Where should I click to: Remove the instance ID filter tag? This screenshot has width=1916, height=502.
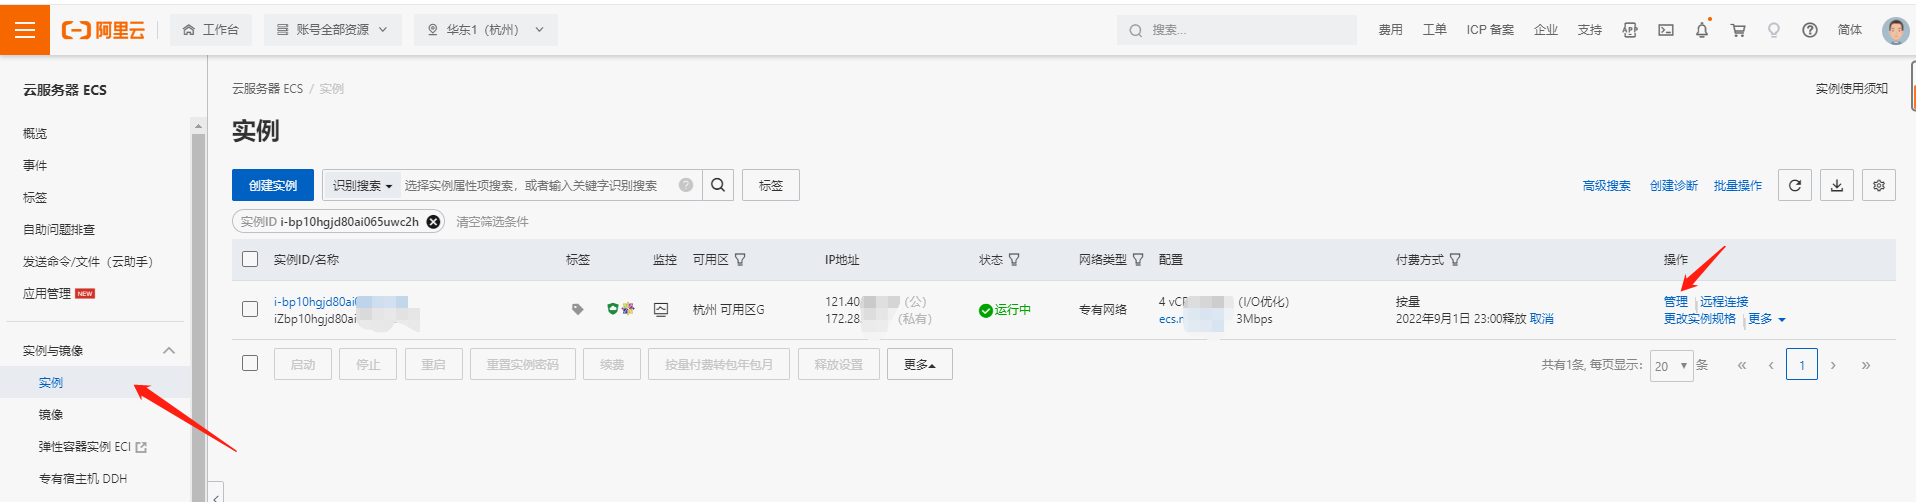[x=433, y=222]
